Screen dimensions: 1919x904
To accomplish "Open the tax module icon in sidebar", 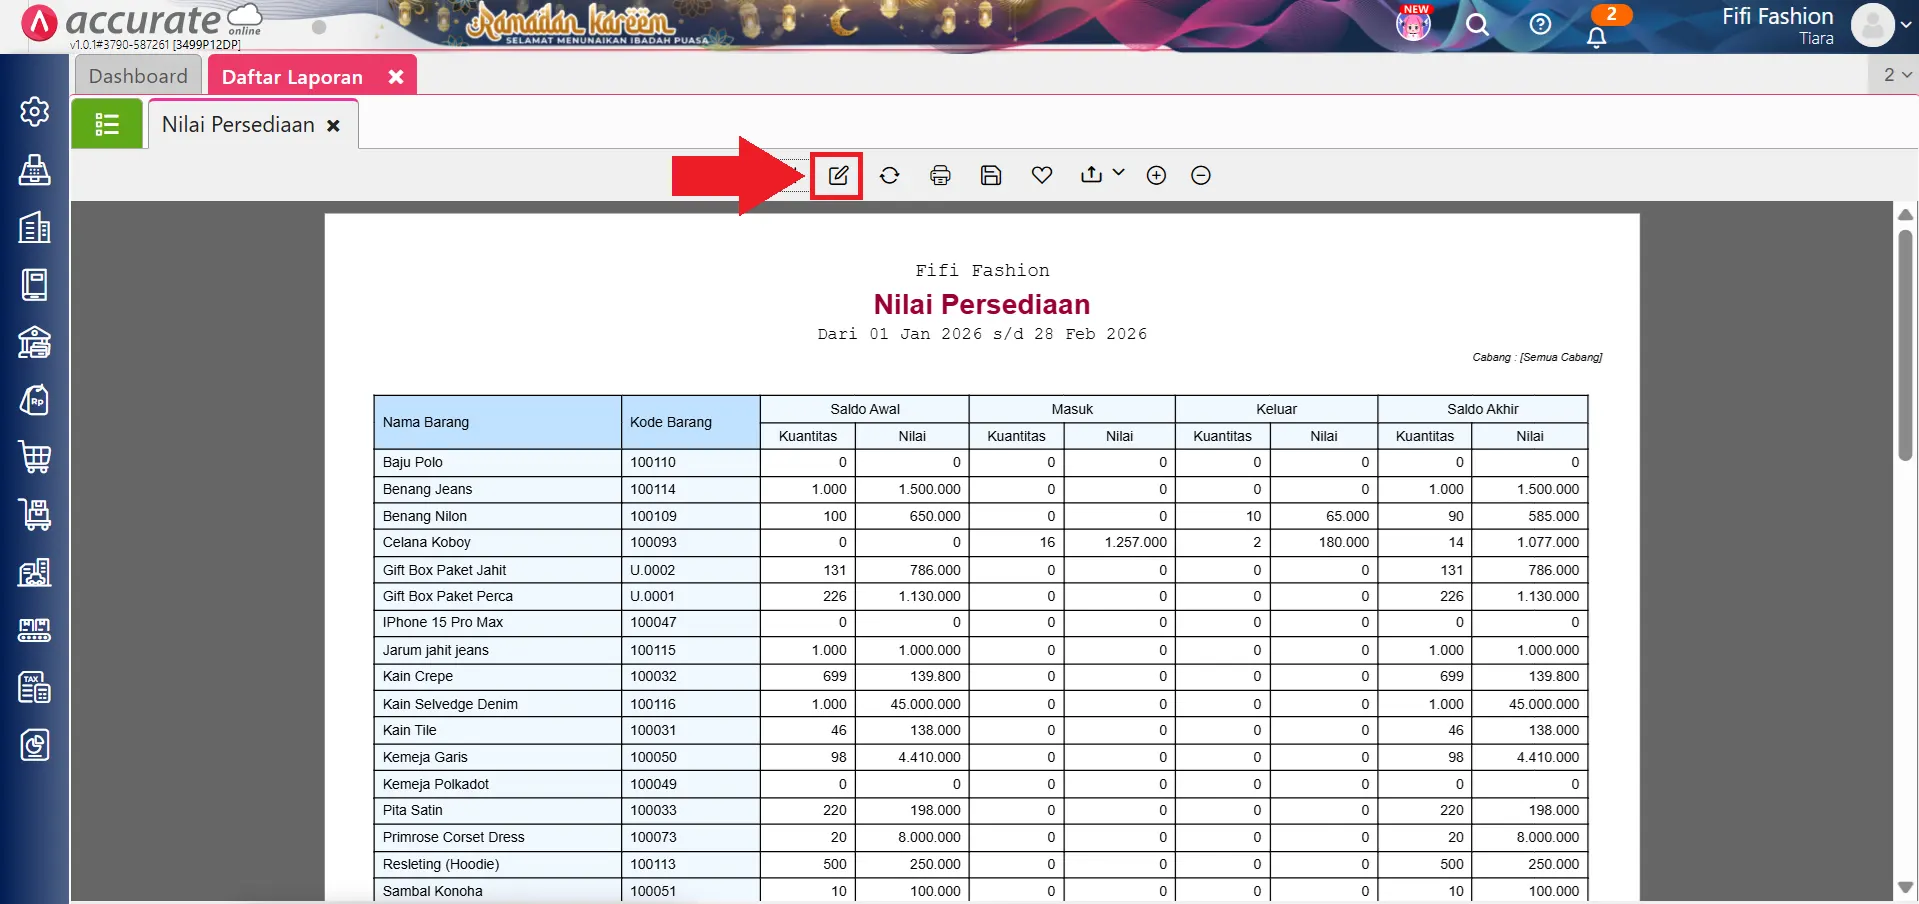I will (x=35, y=687).
